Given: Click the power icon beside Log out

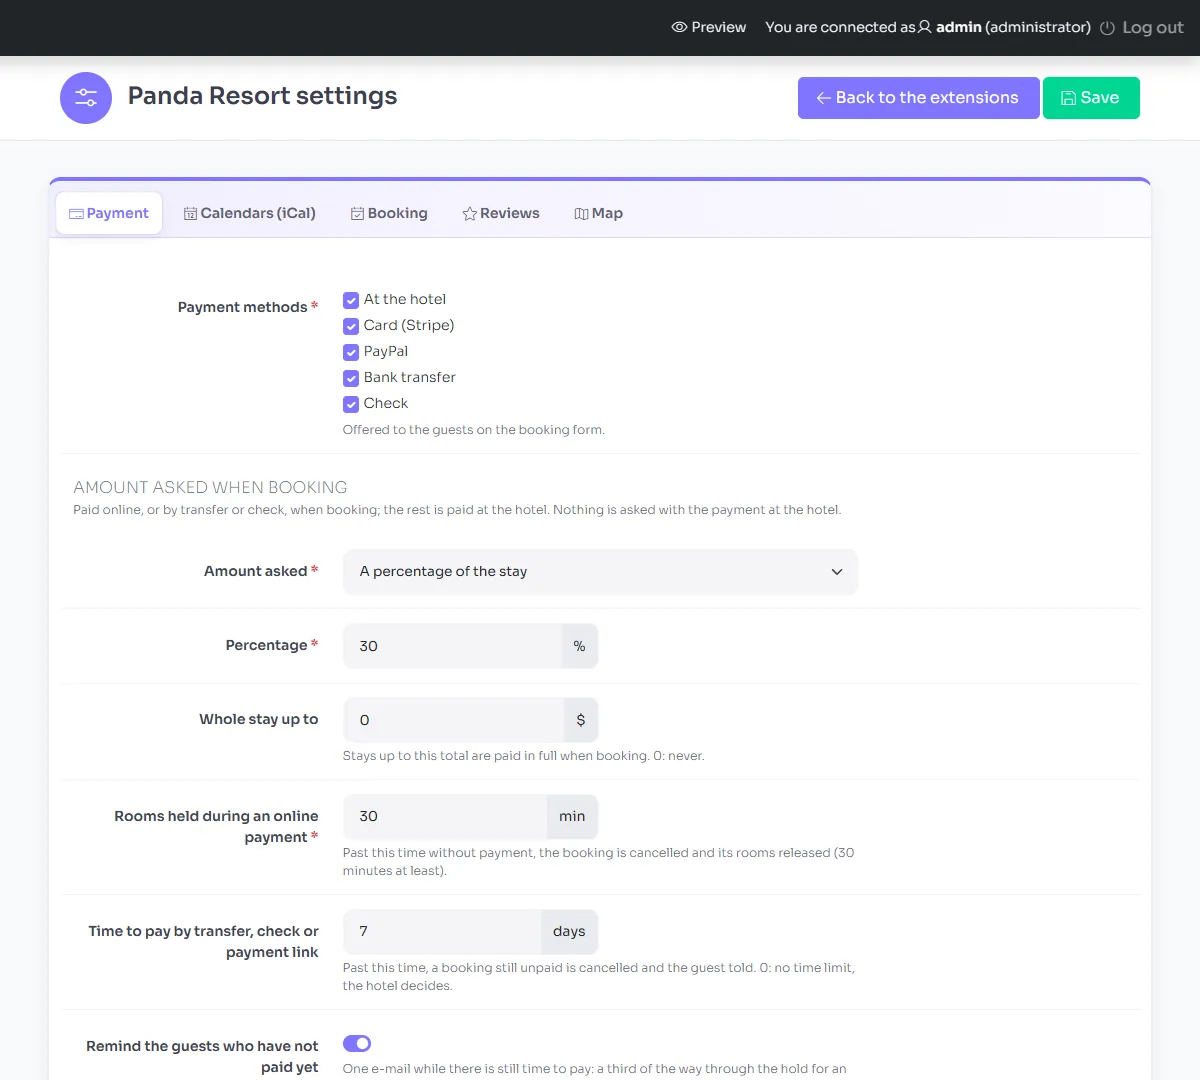Looking at the screenshot, I should point(1107,28).
